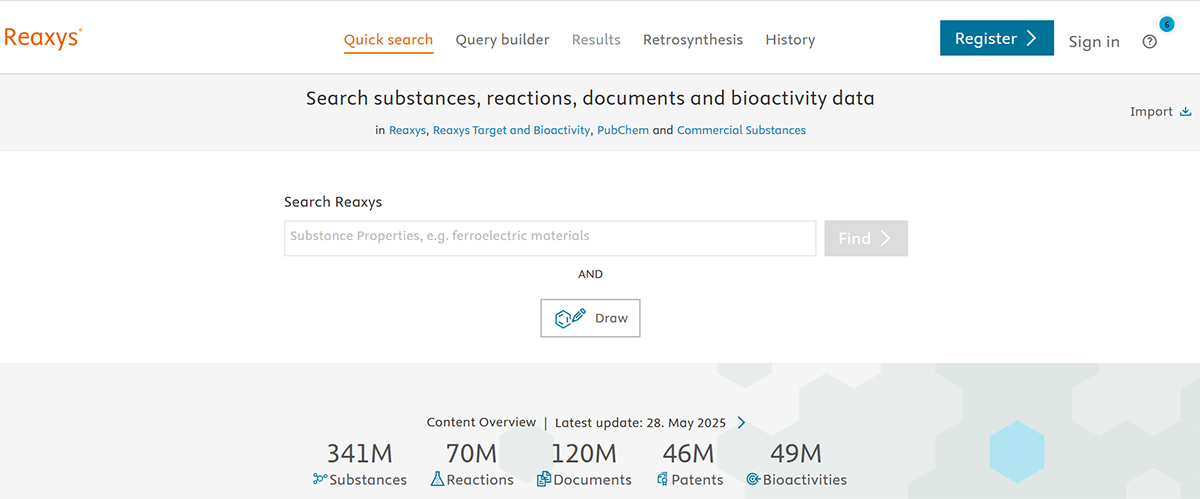Click the 46M patents count
Image resolution: width=1200 pixels, height=499 pixels.
689,453
